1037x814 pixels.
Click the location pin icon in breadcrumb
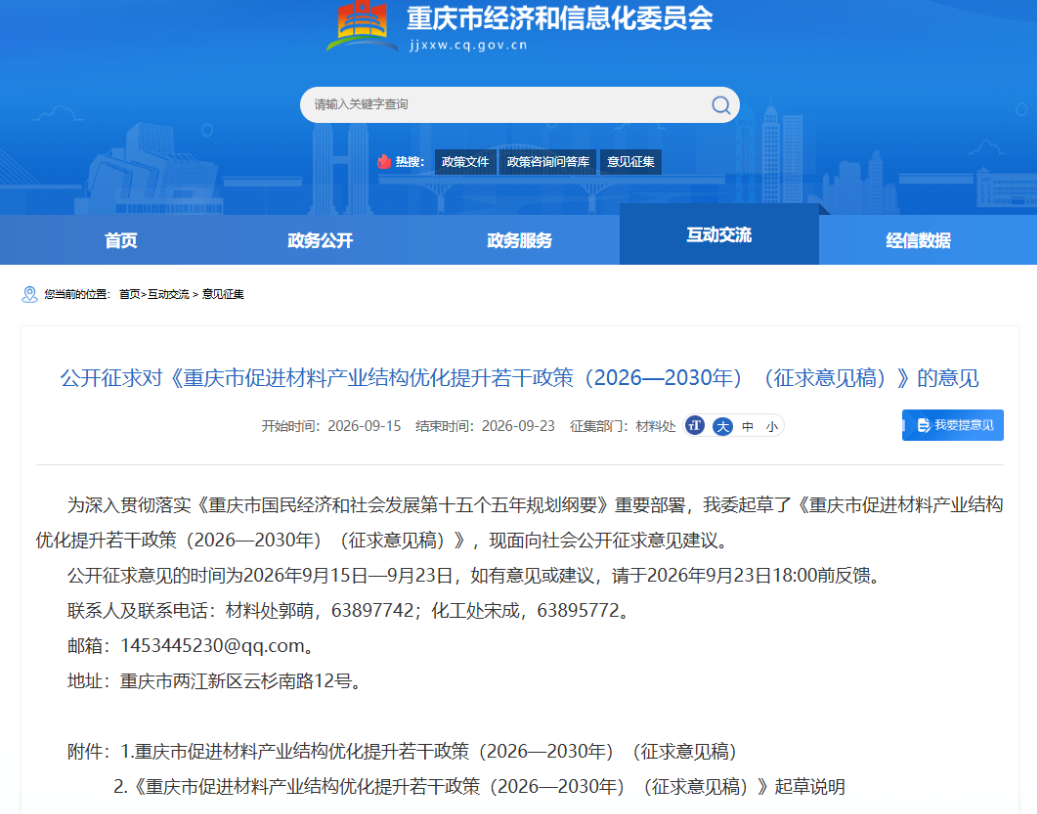click(x=30, y=294)
